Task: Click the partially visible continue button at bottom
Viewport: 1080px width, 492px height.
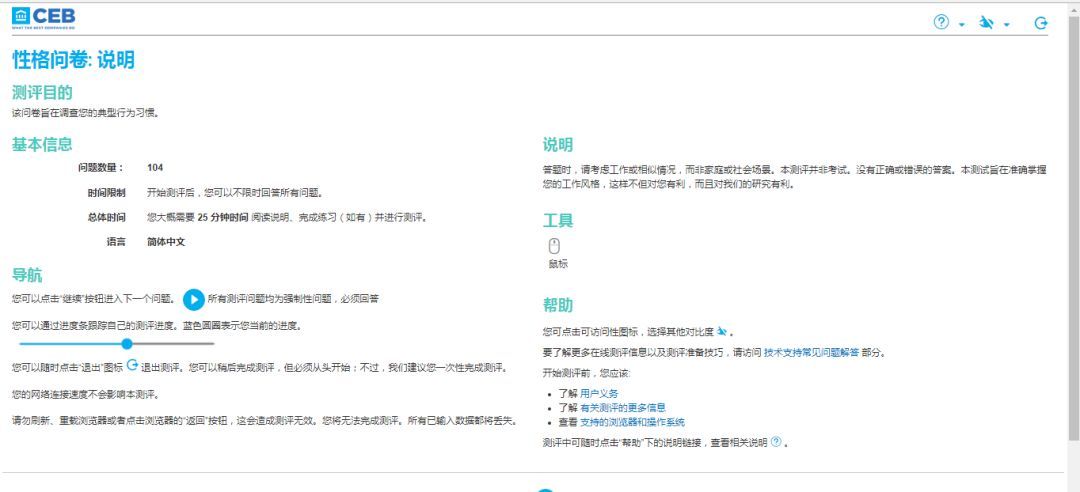Action: click(544, 489)
